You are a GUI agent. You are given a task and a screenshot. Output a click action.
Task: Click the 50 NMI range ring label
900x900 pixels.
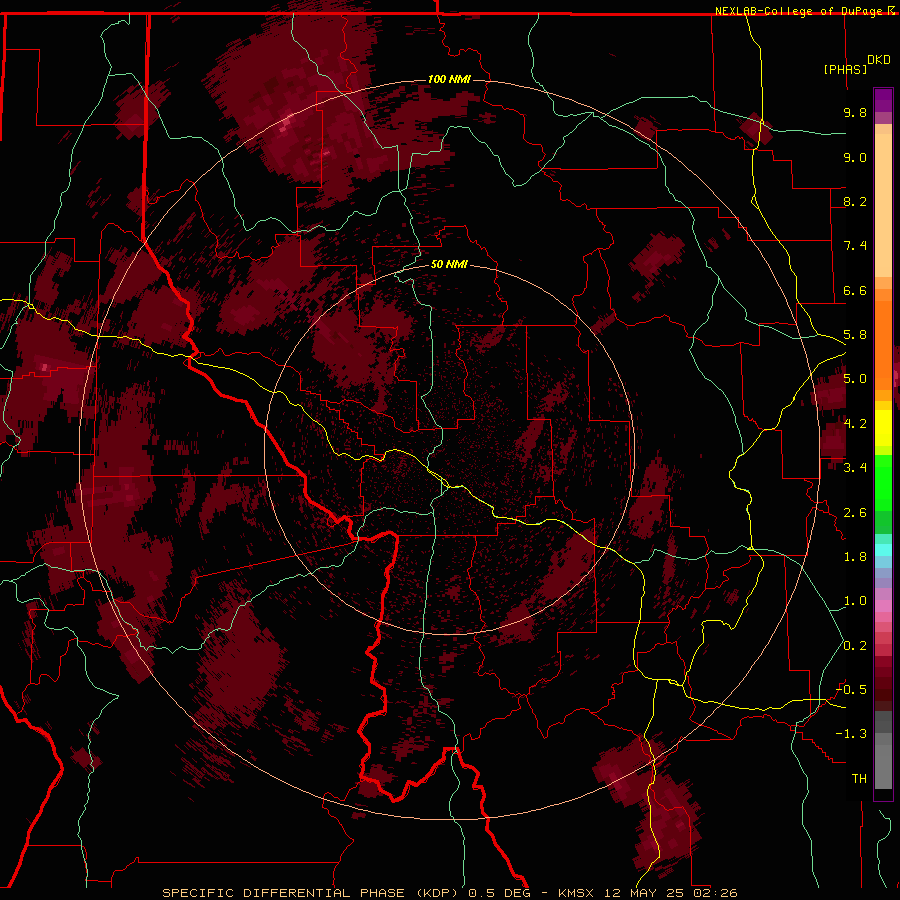(x=449, y=264)
